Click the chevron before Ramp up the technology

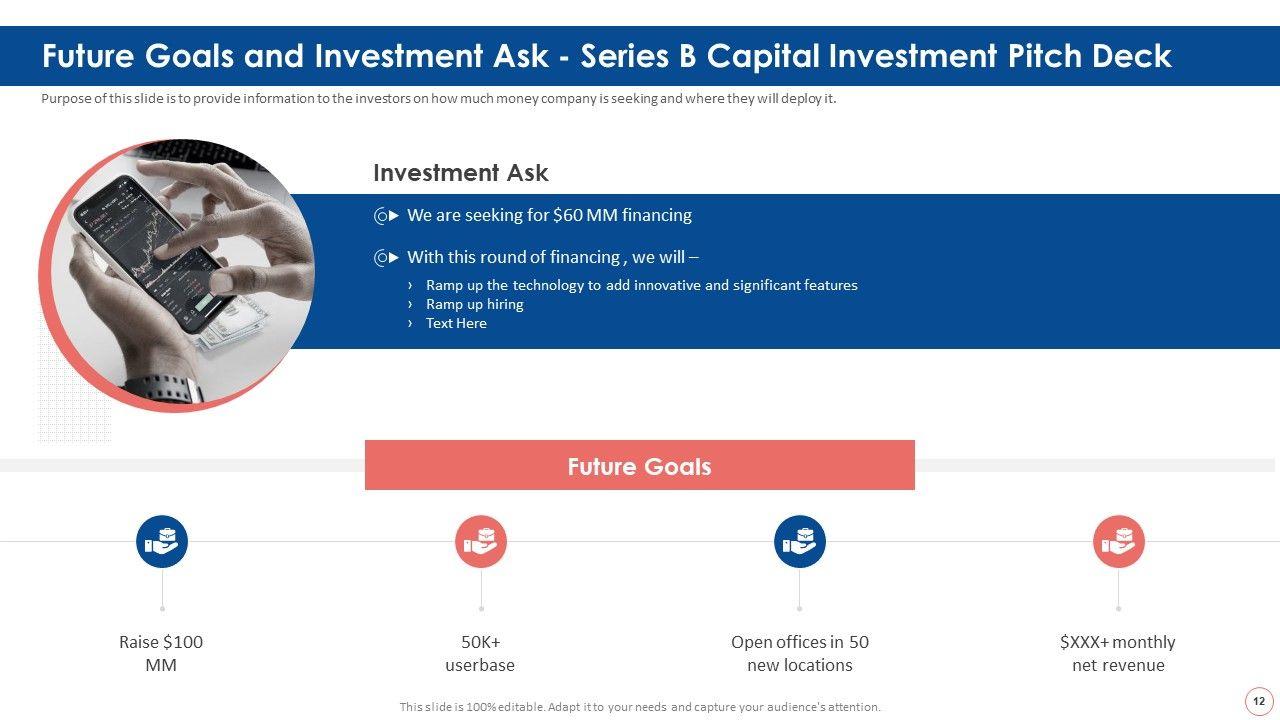pos(411,286)
